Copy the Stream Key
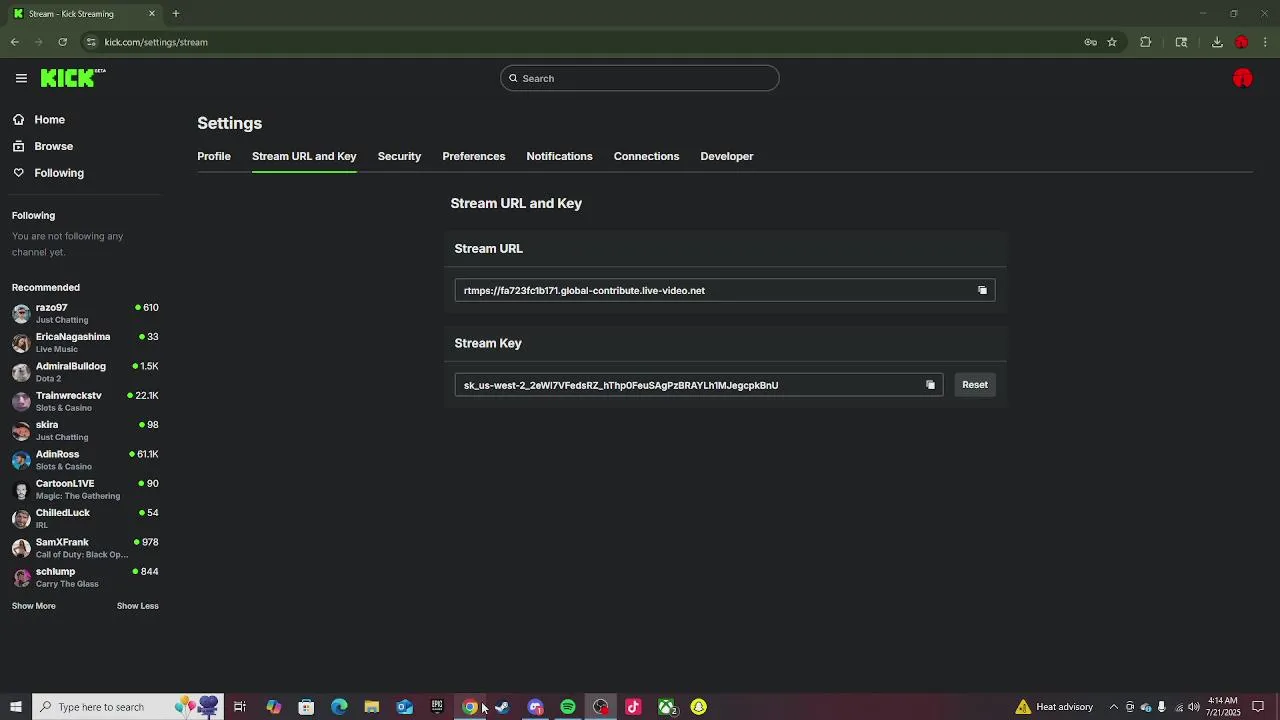Screen dimensions: 1280x720 point(930,385)
